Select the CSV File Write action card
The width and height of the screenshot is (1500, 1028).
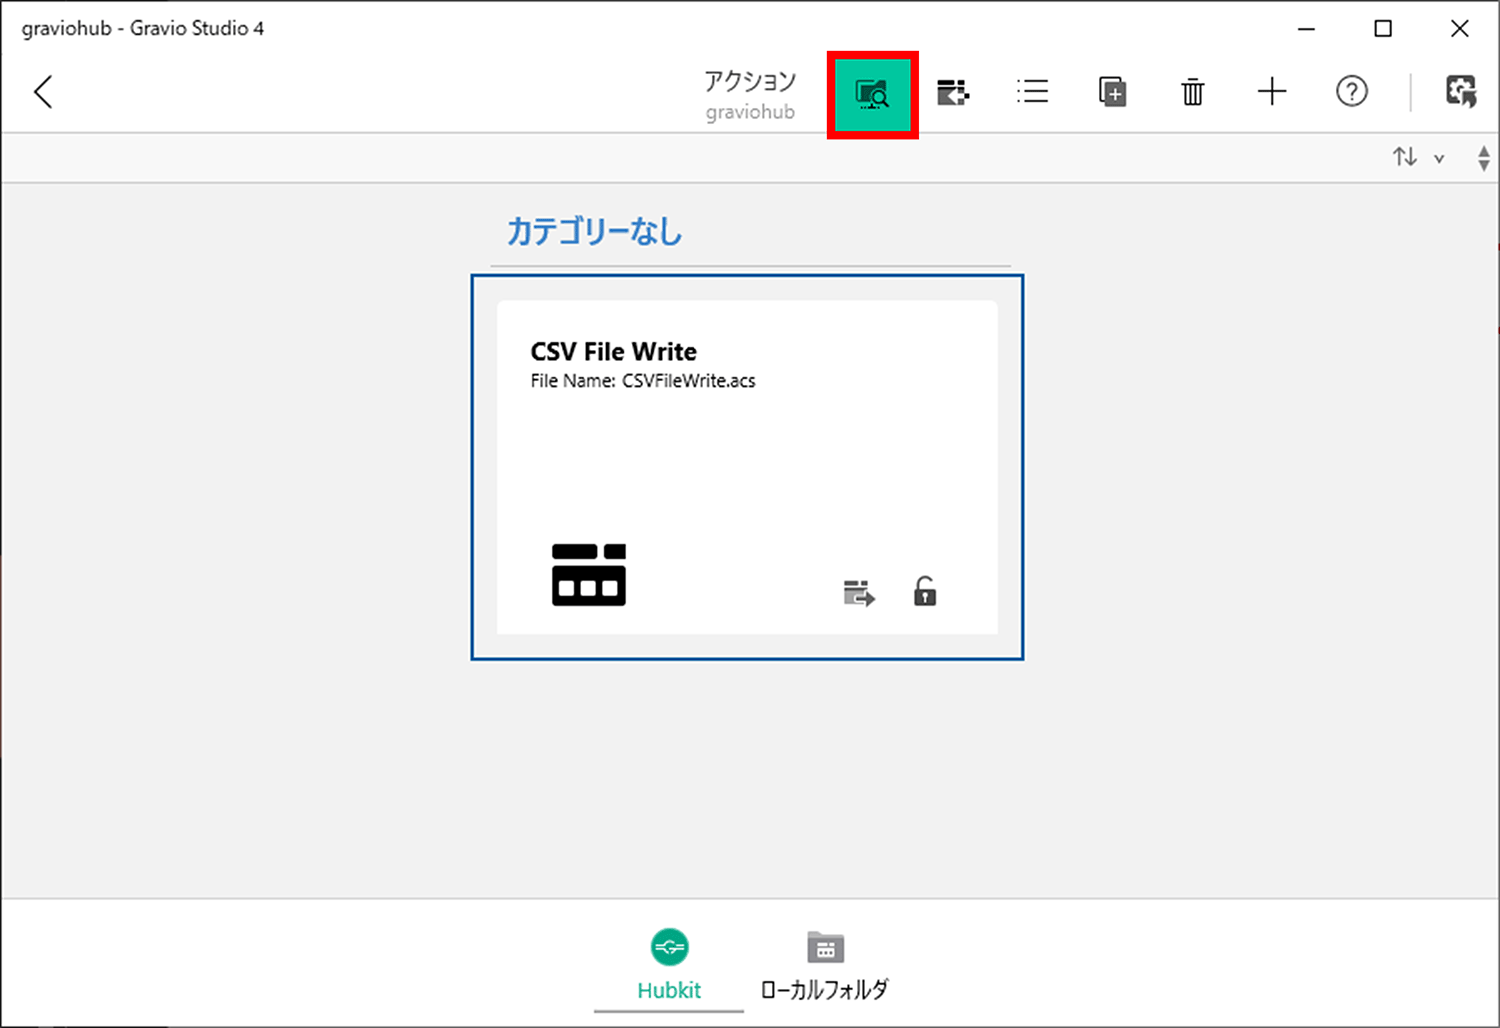point(747,467)
